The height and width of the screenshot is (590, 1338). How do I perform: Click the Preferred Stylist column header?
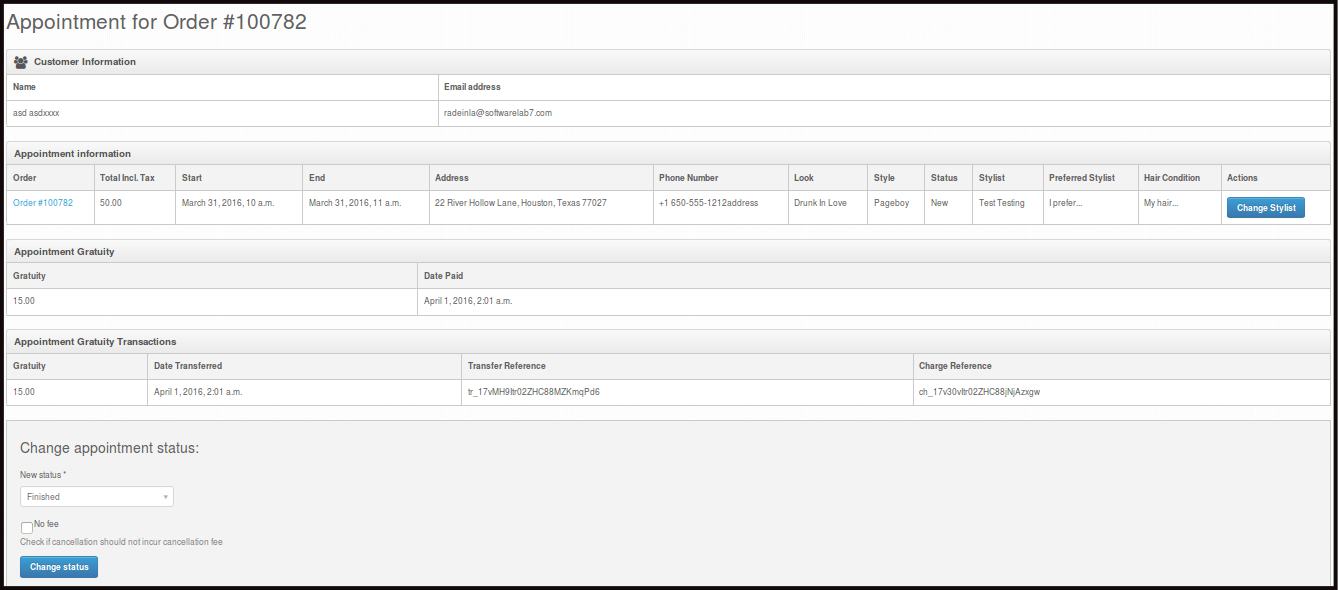(1082, 178)
